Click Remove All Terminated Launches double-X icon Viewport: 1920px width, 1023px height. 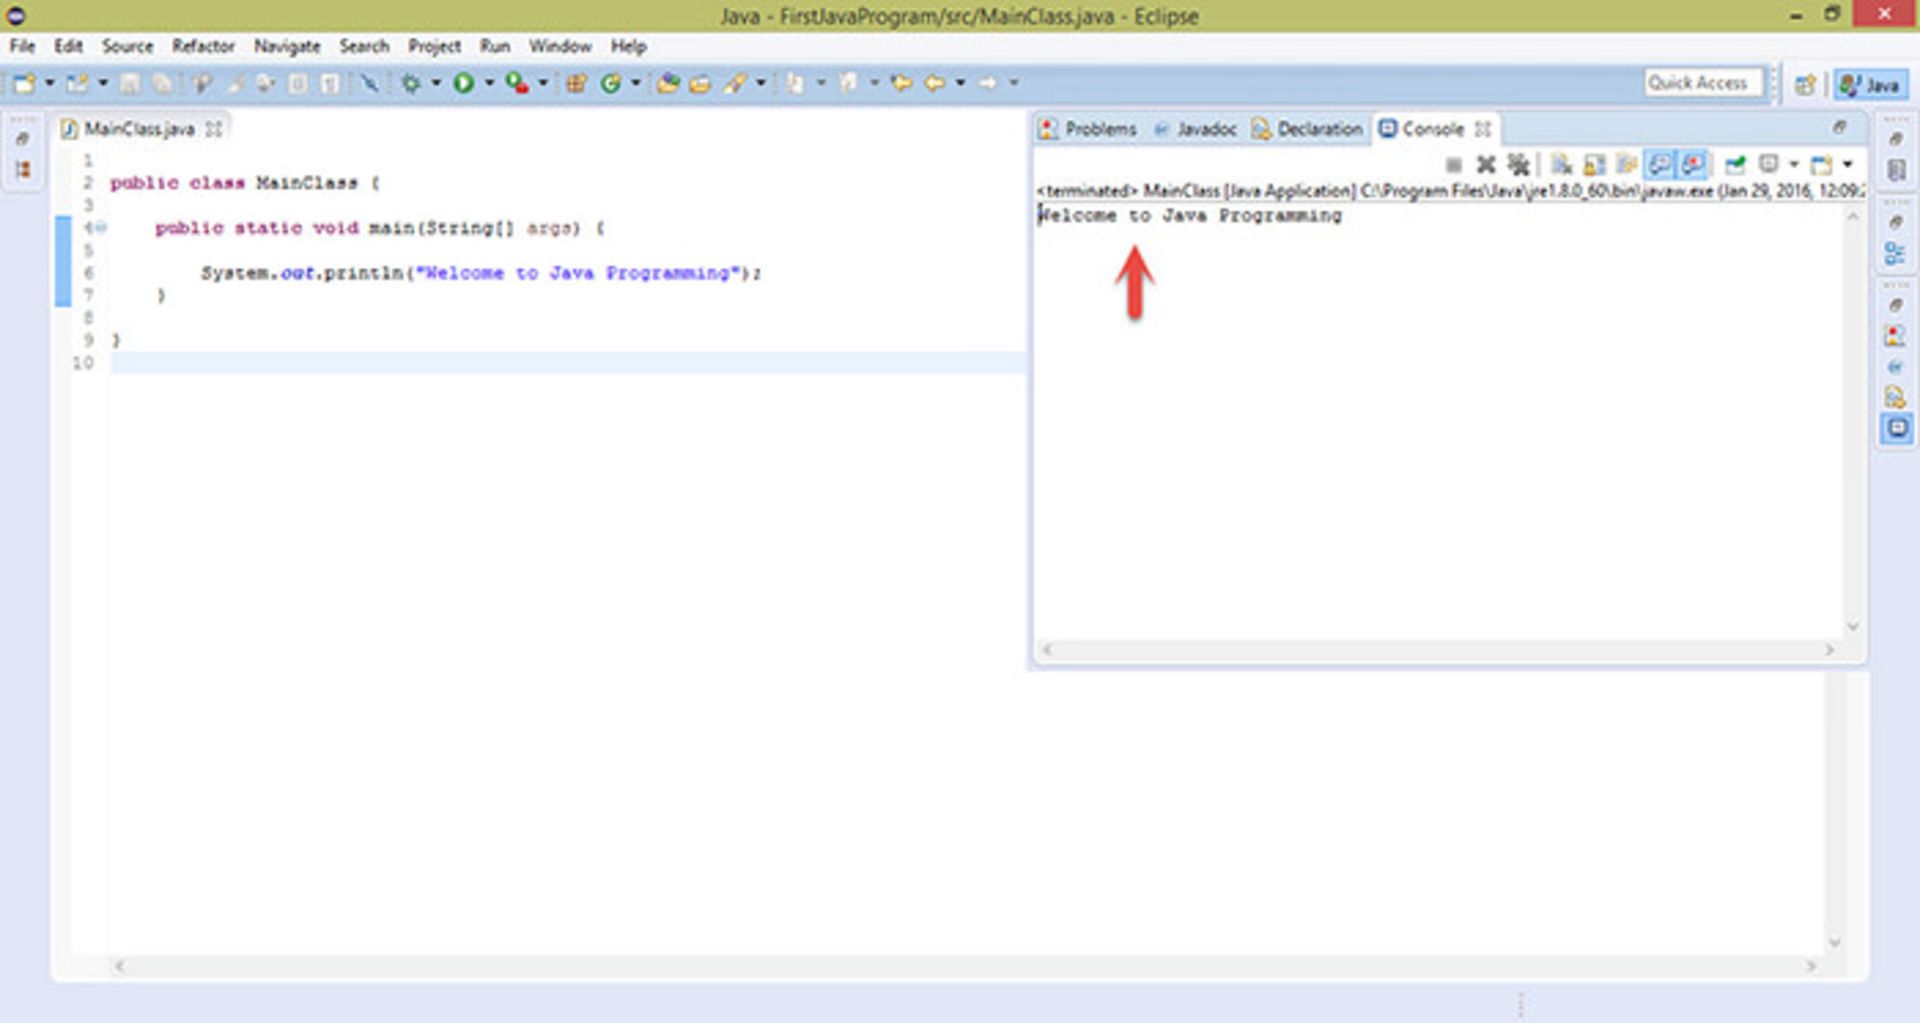[1518, 164]
